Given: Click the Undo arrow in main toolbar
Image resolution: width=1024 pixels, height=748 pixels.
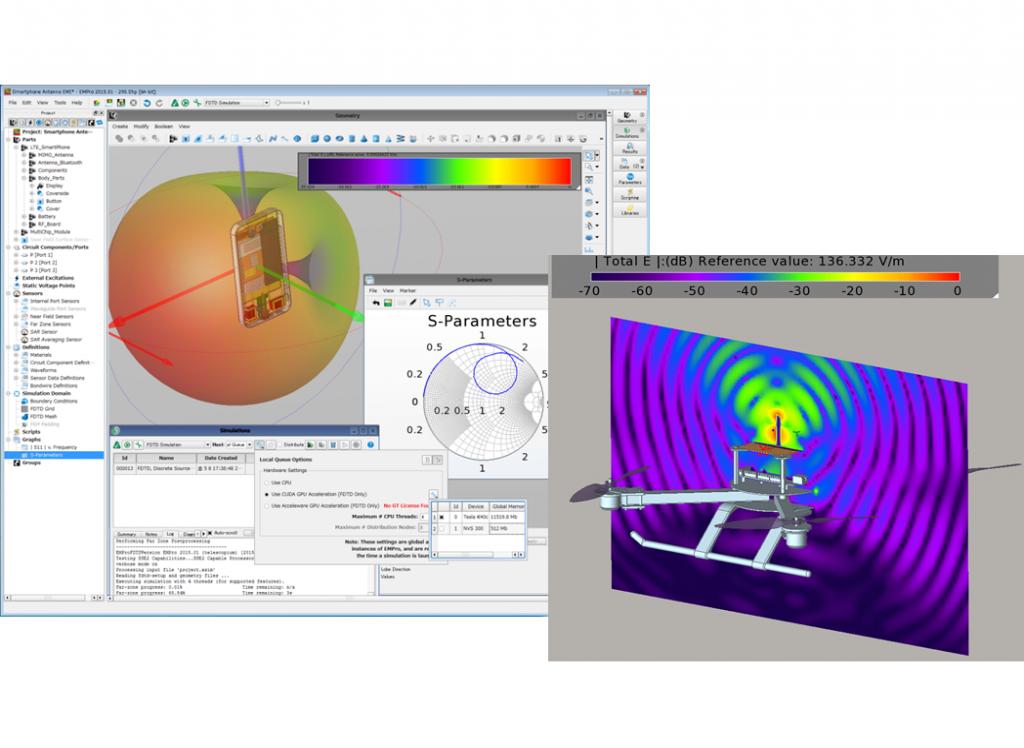Looking at the screenshot, I should pyautogui.click(x=146, y=102).
